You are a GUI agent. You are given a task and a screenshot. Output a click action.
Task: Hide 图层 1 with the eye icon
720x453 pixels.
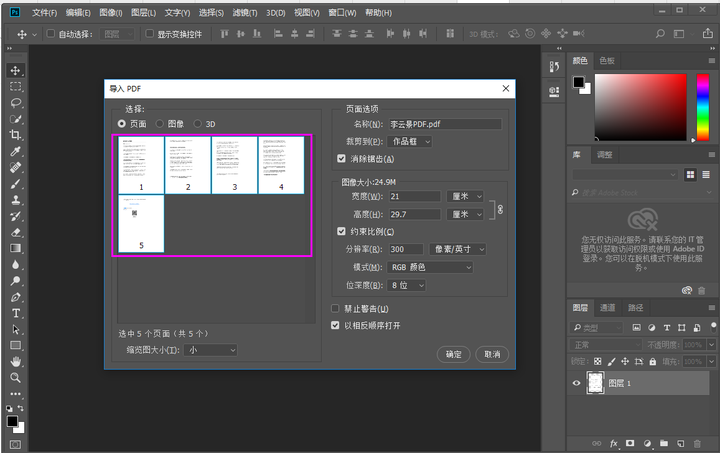tap(576, 383)
